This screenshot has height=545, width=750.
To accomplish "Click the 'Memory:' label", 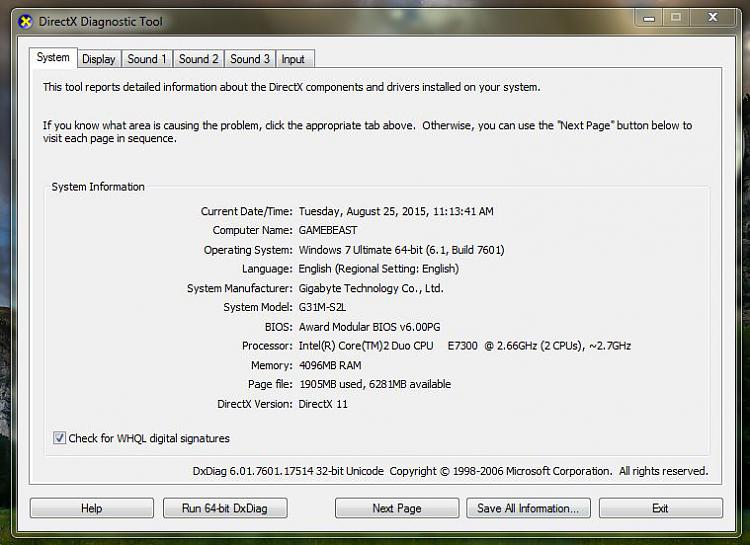I will [272, 366].
